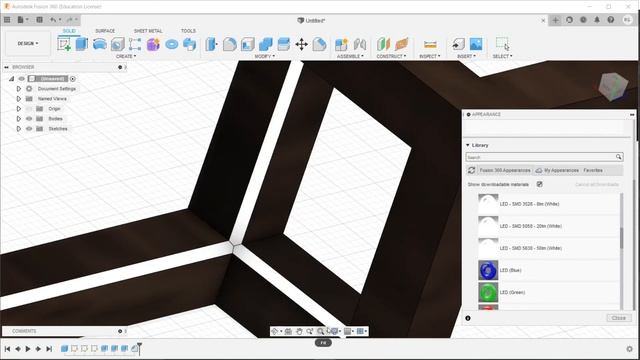Viewport: 640px width, 360px height.
Task: Open the notifications bell
Action: [597, 20]
